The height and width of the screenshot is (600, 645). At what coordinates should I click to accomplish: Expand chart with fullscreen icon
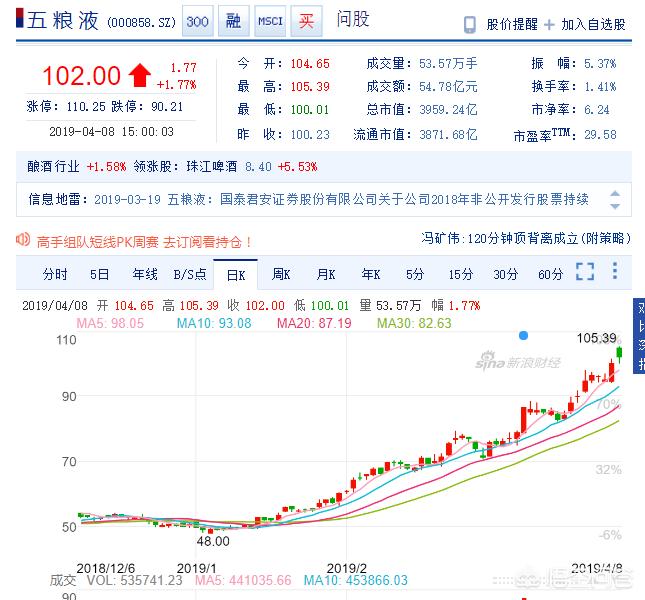(x=585, y=271)
